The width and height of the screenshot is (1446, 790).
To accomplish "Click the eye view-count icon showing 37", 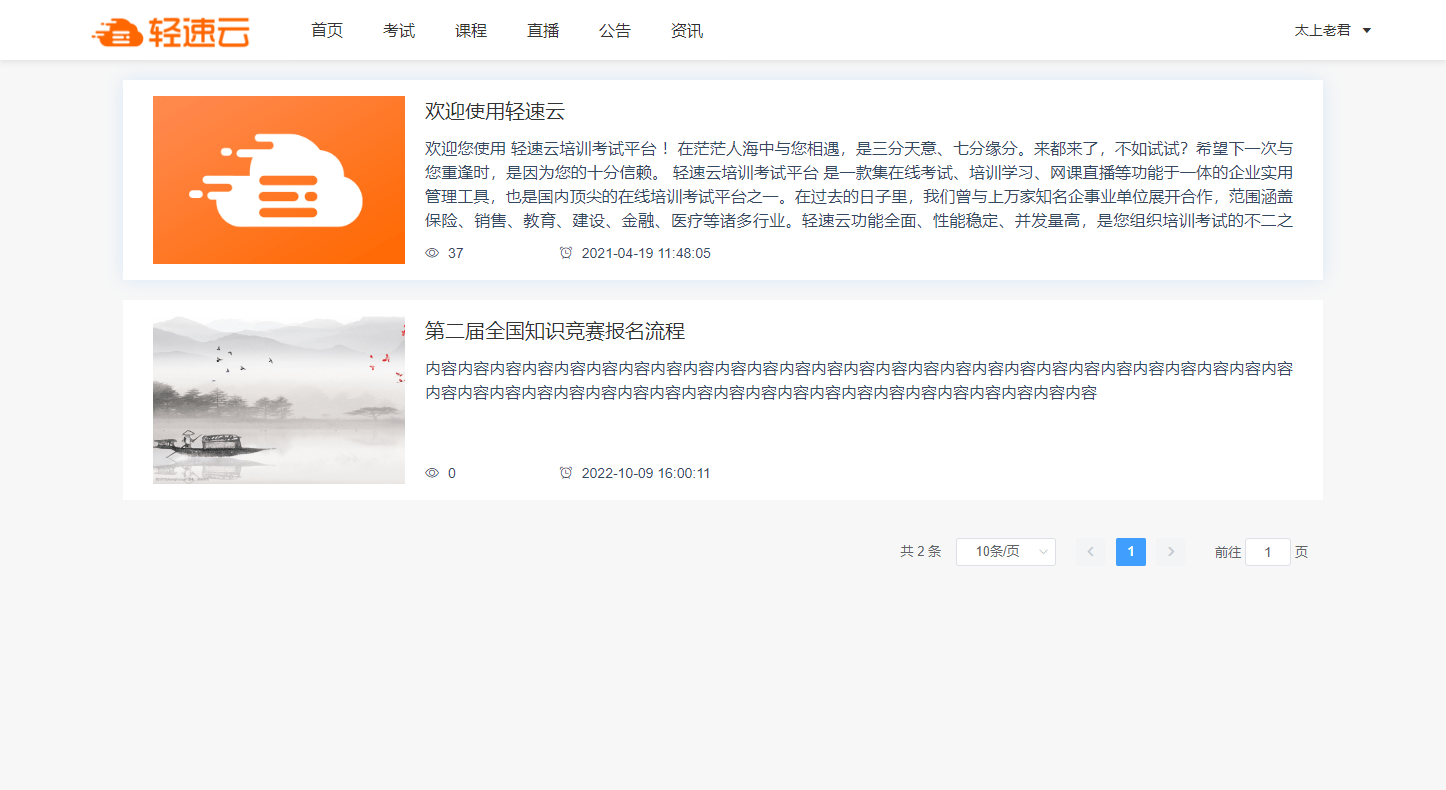I will [x=432, y=253].
